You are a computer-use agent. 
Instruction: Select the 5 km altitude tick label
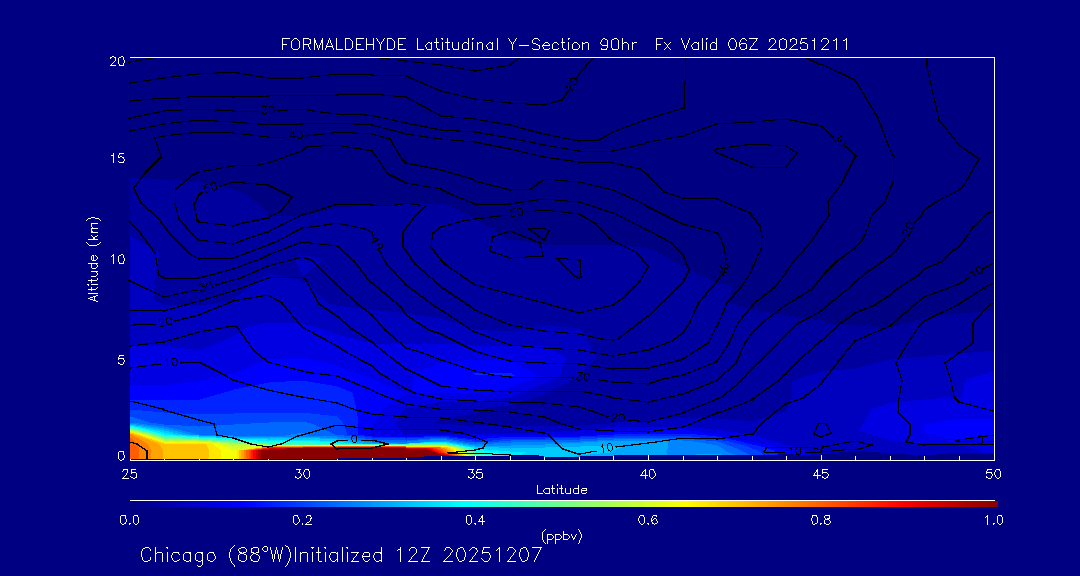click(119, 360)
